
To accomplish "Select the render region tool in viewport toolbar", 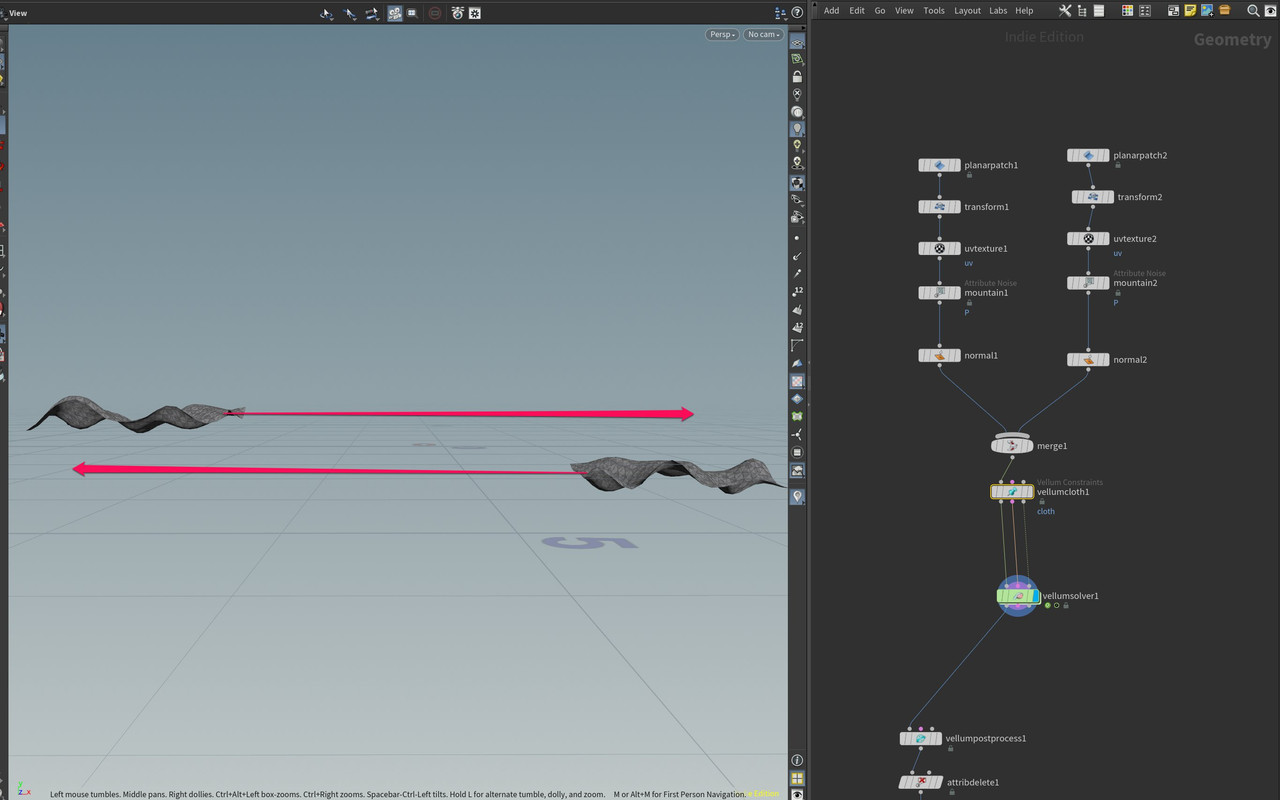I will pos(411,13).
